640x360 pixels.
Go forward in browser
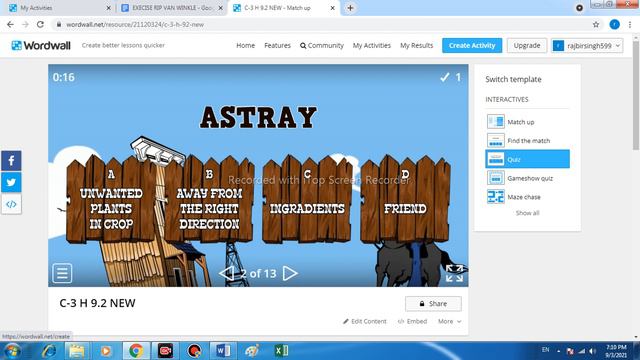(25, 24)
